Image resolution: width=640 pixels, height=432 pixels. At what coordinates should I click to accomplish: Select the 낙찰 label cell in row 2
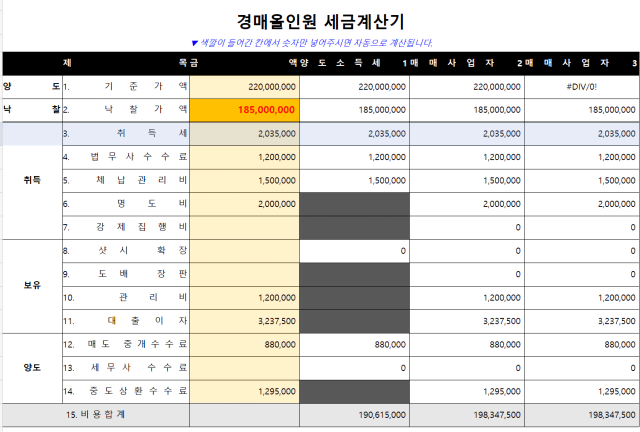point(32,110)
